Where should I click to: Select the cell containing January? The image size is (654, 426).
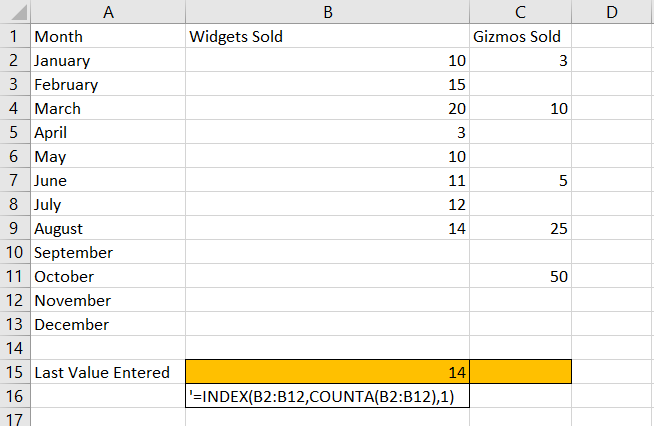108,60
